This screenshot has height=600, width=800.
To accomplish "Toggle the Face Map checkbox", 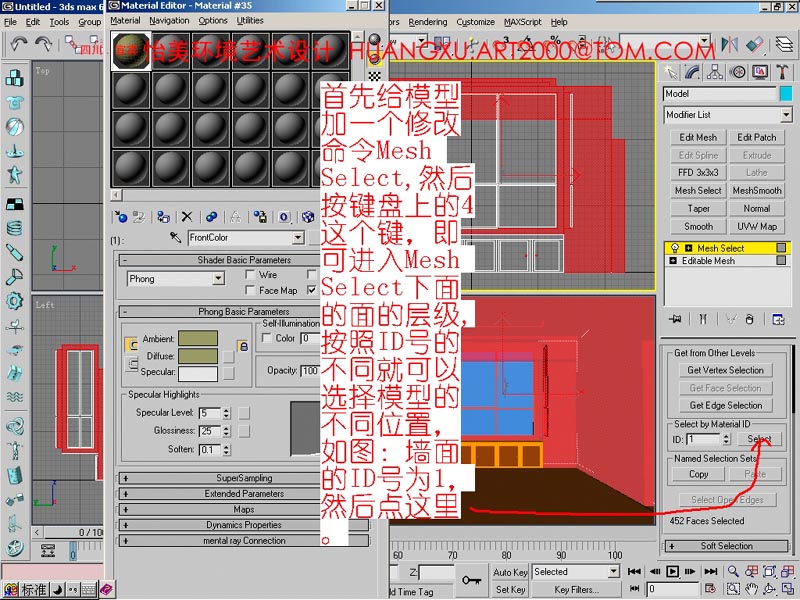I will (250, 290).
